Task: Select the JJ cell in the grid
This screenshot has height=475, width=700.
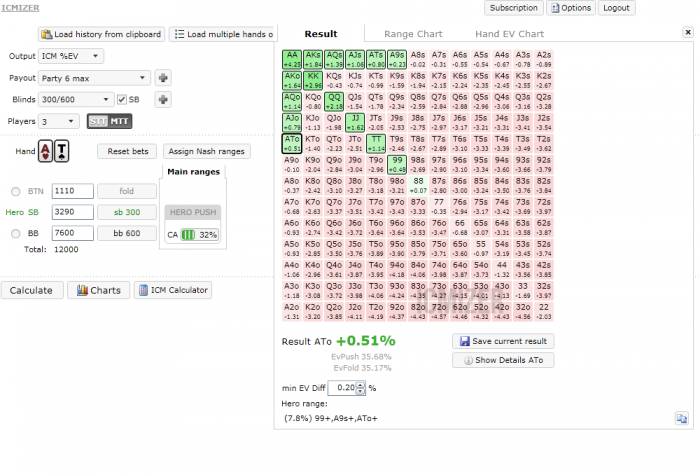Action: 355,122
